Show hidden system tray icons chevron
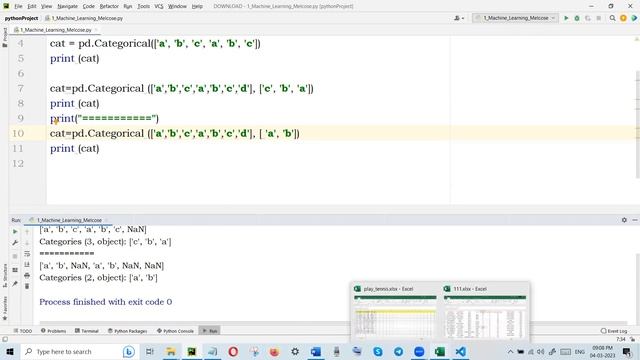640x360 pixels. point(510,351)
